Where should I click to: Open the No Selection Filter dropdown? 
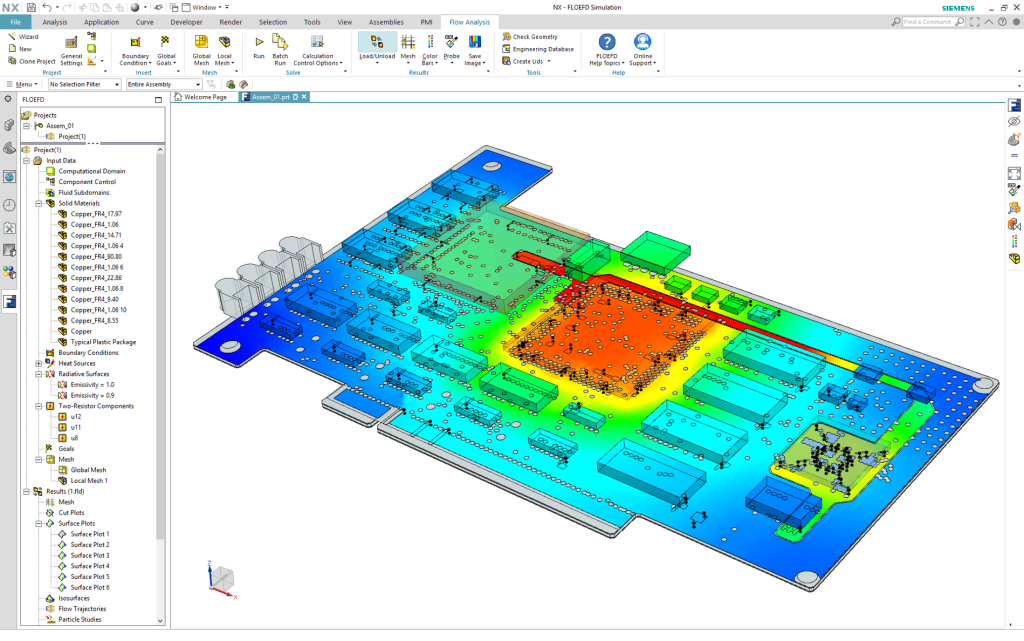click(x=85, y=84)
